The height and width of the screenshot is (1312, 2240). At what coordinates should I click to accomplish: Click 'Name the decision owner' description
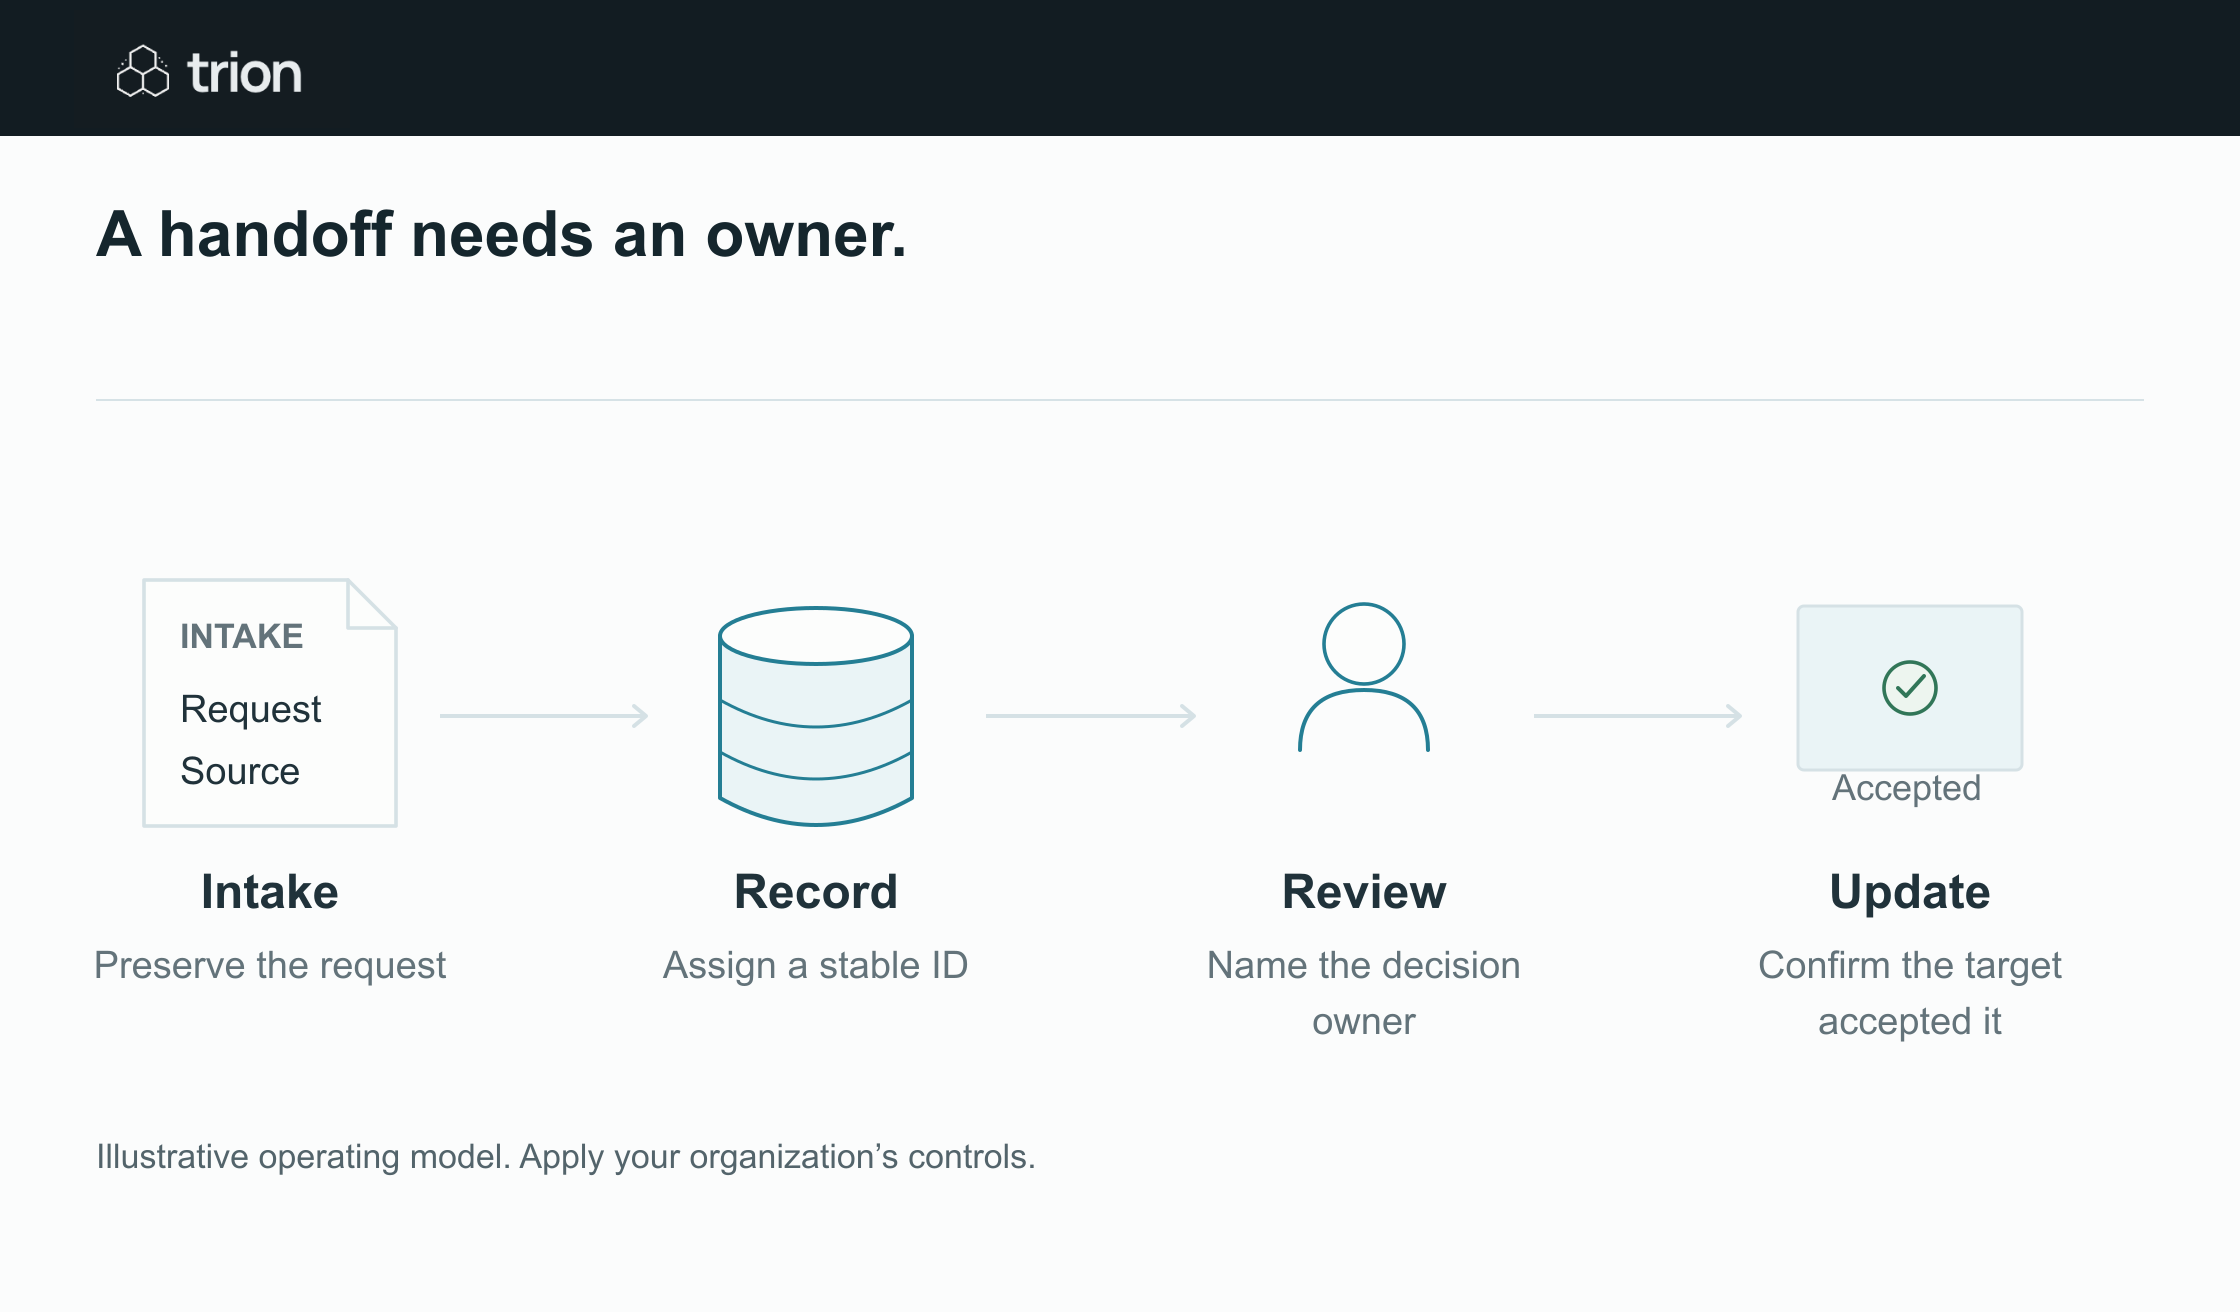(1364, 993)
